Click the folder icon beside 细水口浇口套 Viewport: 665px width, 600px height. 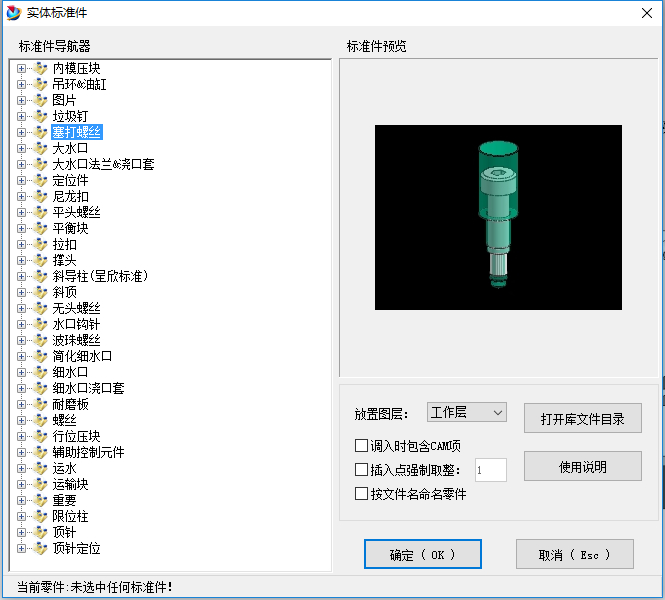pyautogui.click(x=40, y=388)
